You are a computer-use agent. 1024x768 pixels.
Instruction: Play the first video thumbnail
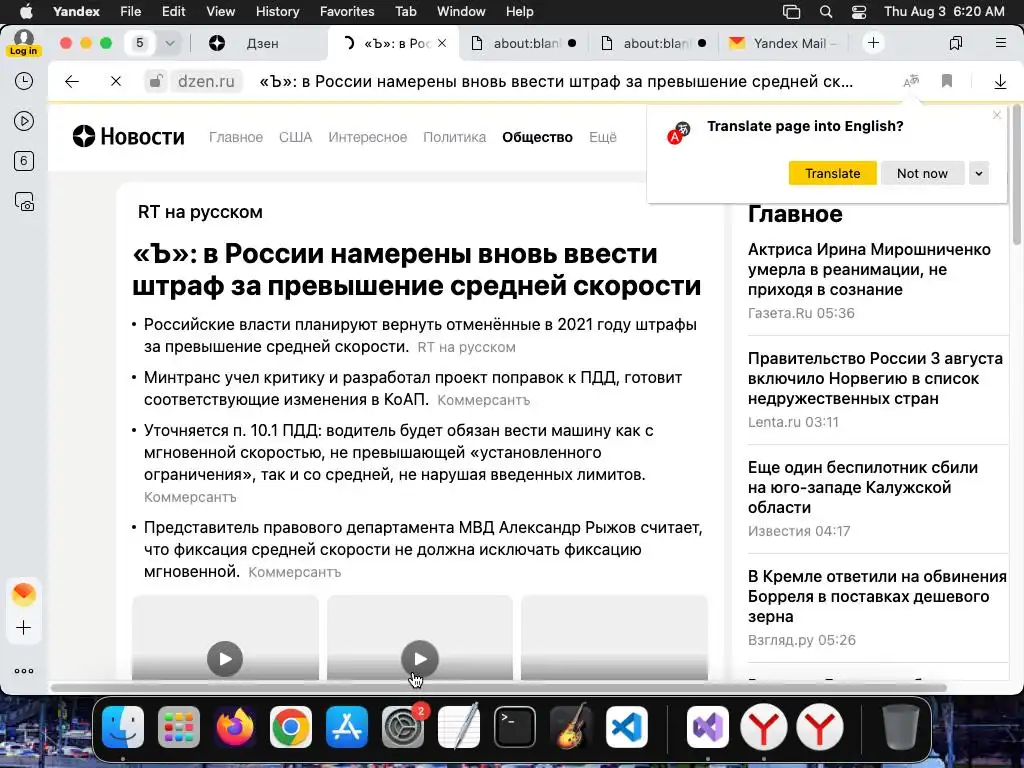(225, 659)
